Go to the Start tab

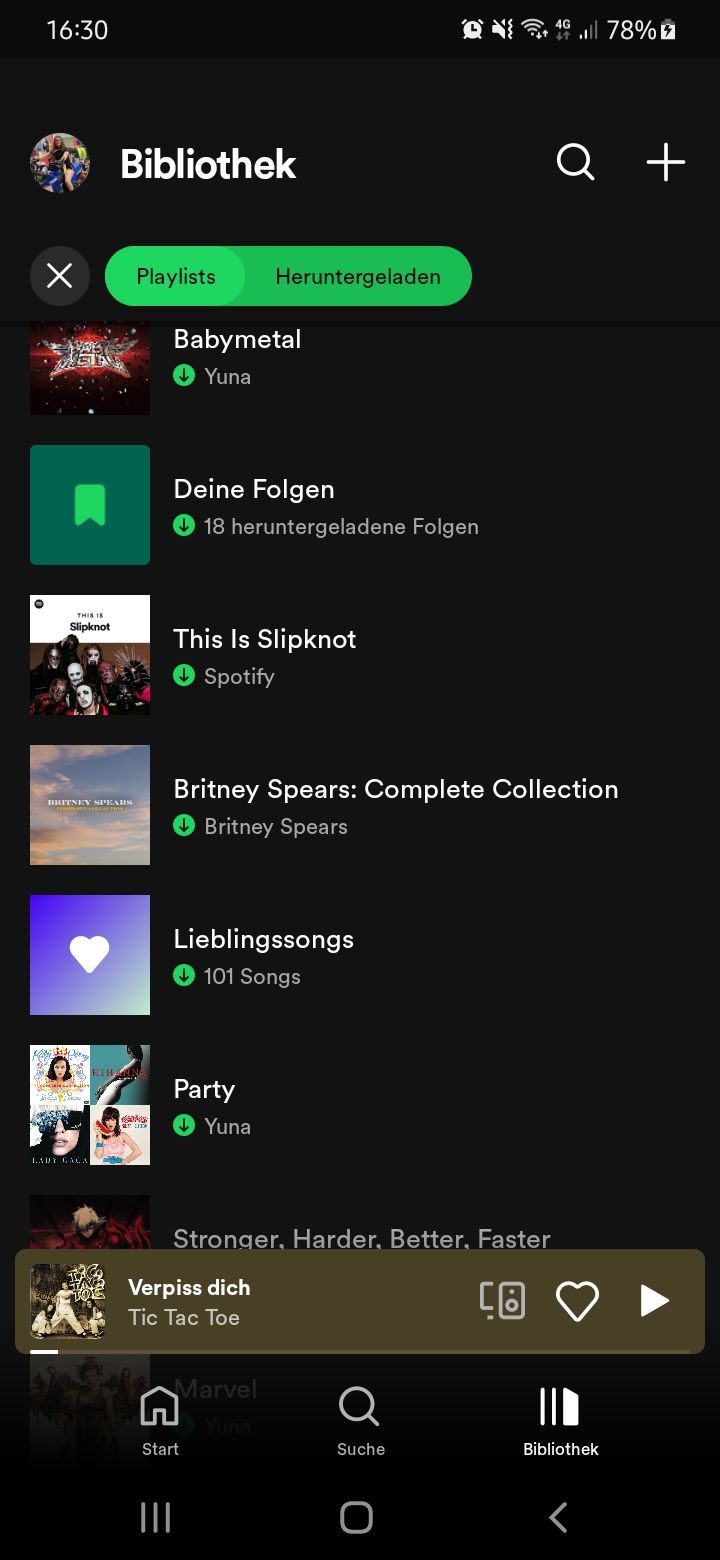[160, 1420]
